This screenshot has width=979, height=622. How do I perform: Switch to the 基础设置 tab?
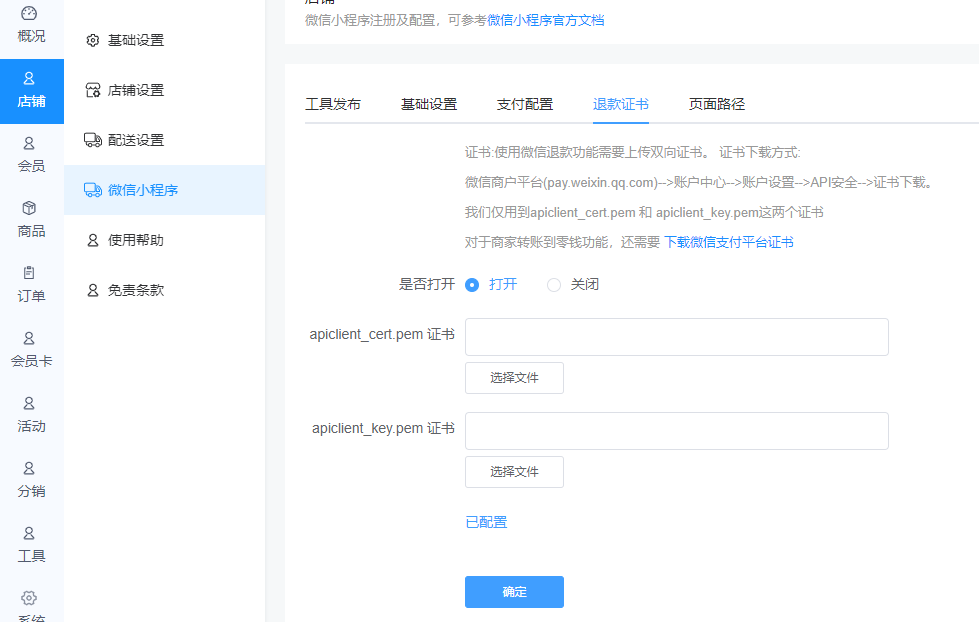[429, 104]
